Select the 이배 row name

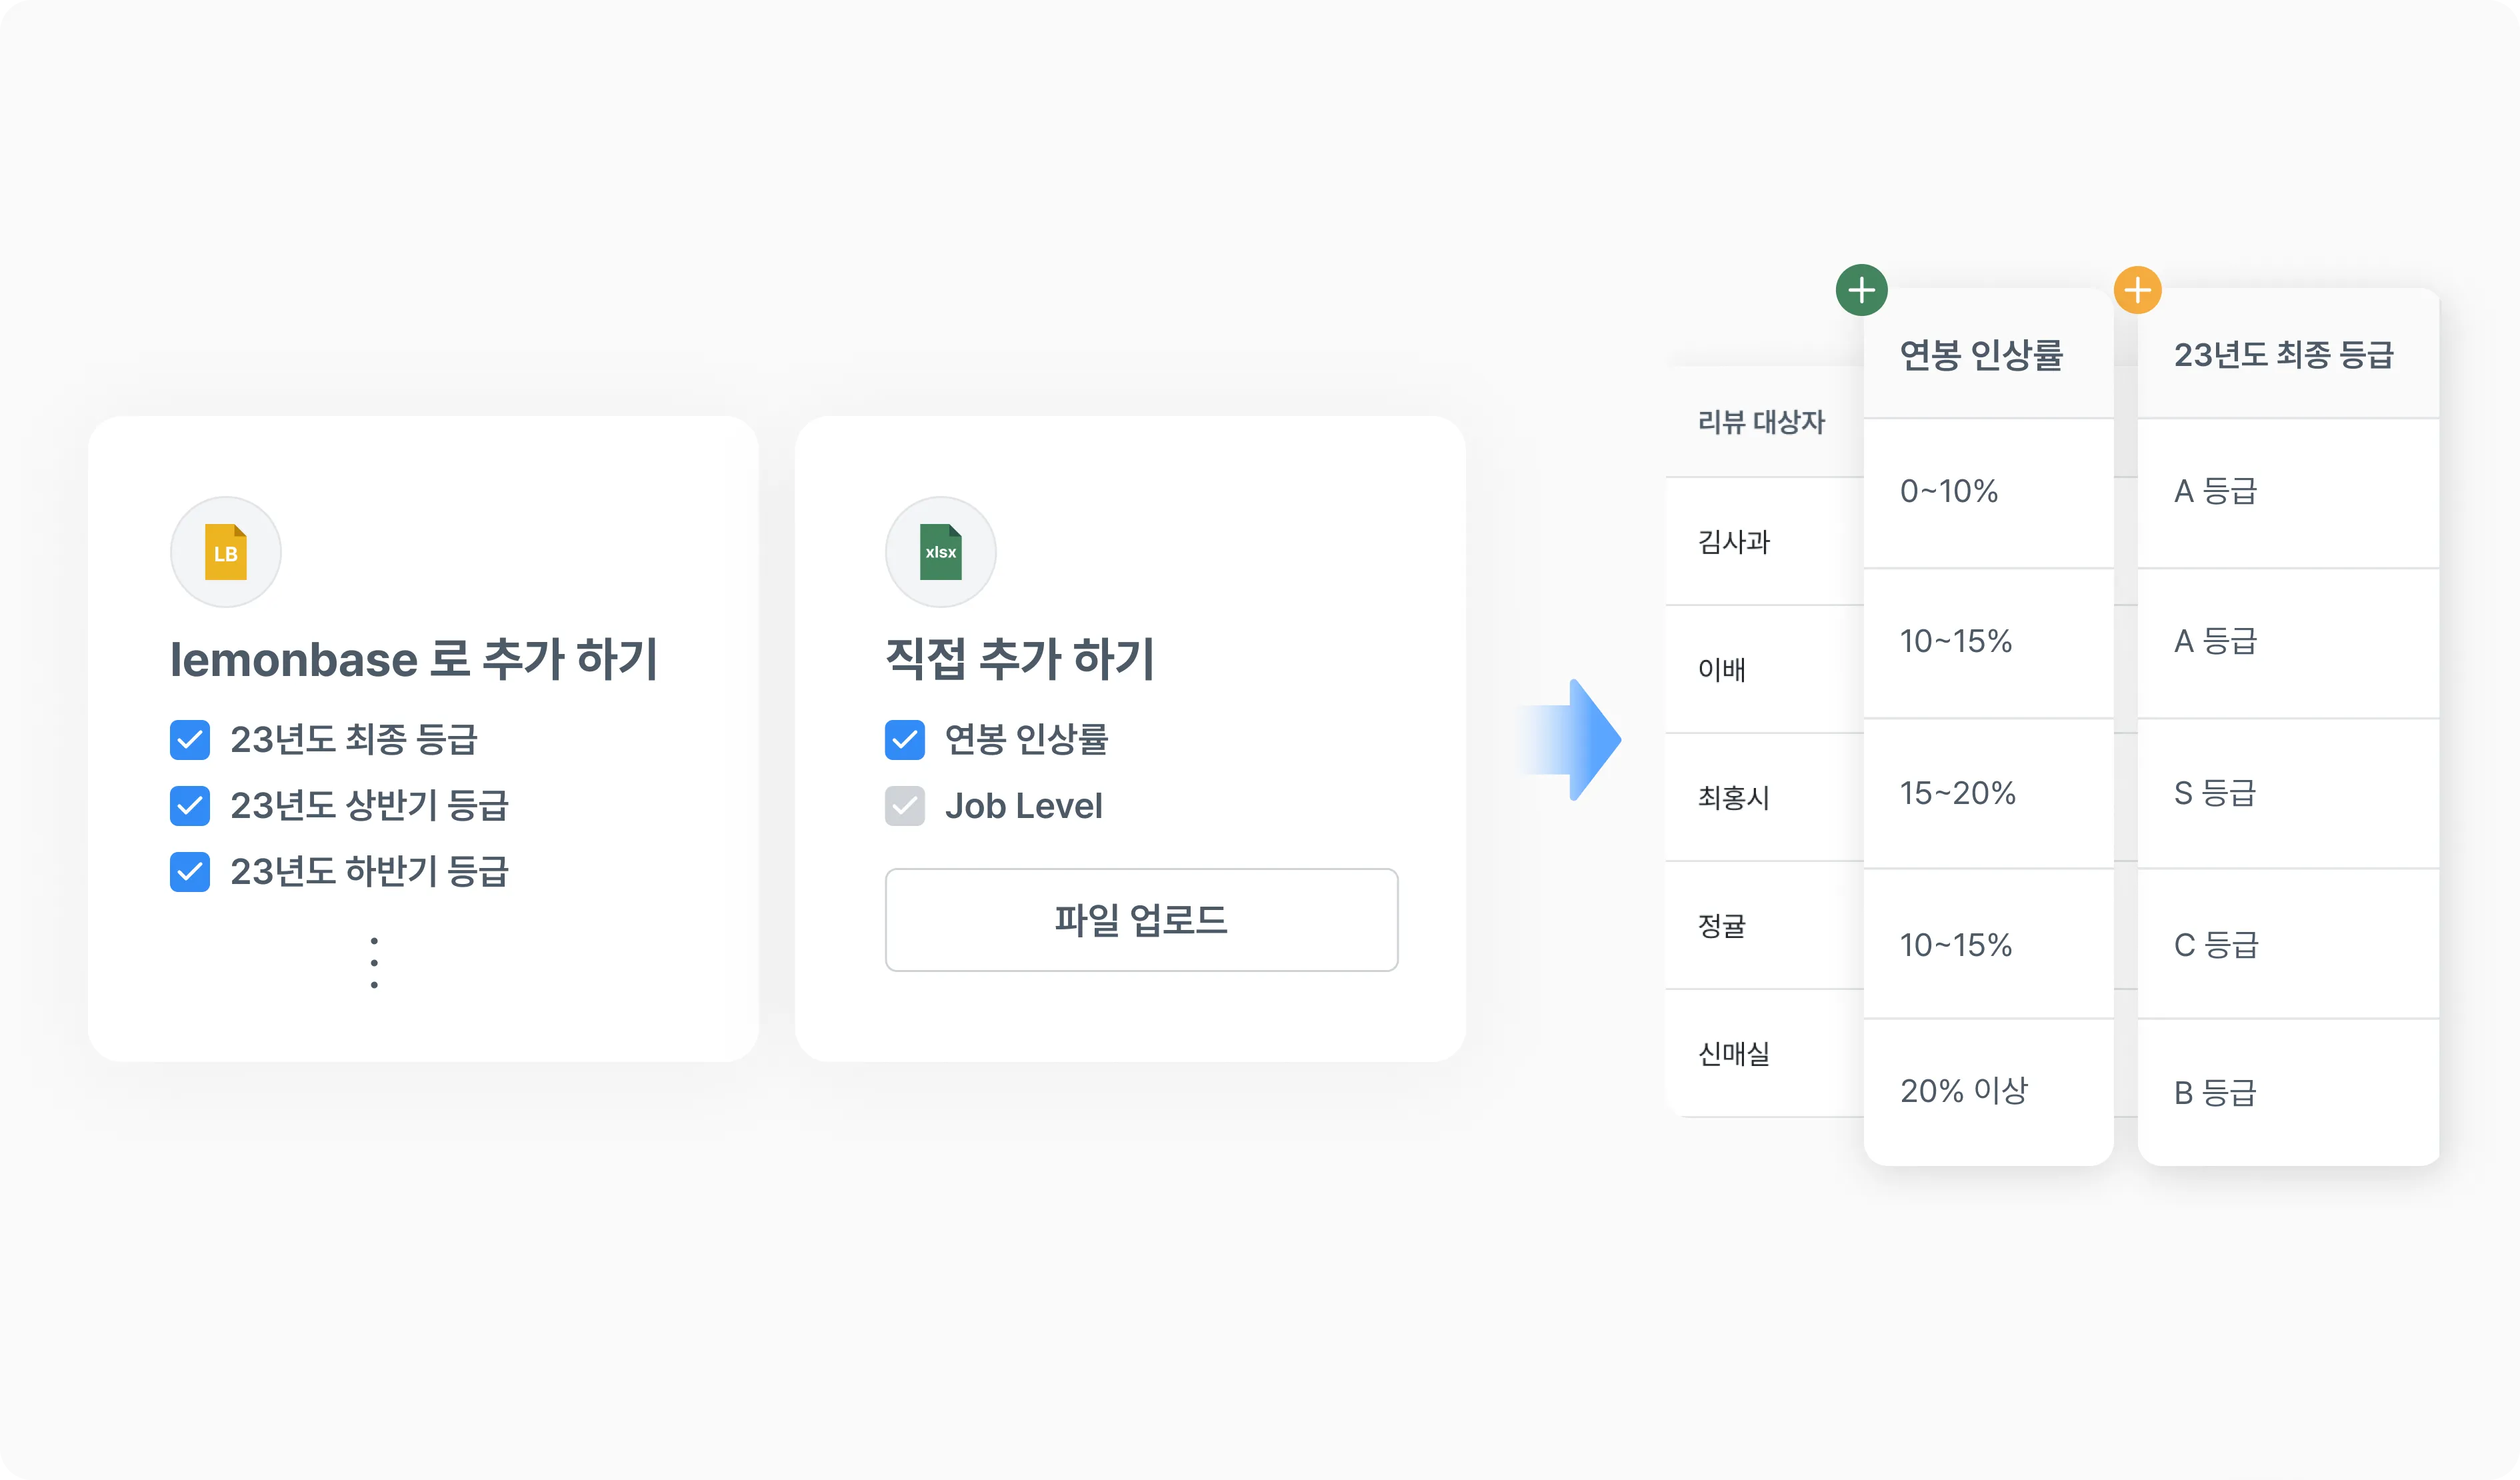(1722, 670)
